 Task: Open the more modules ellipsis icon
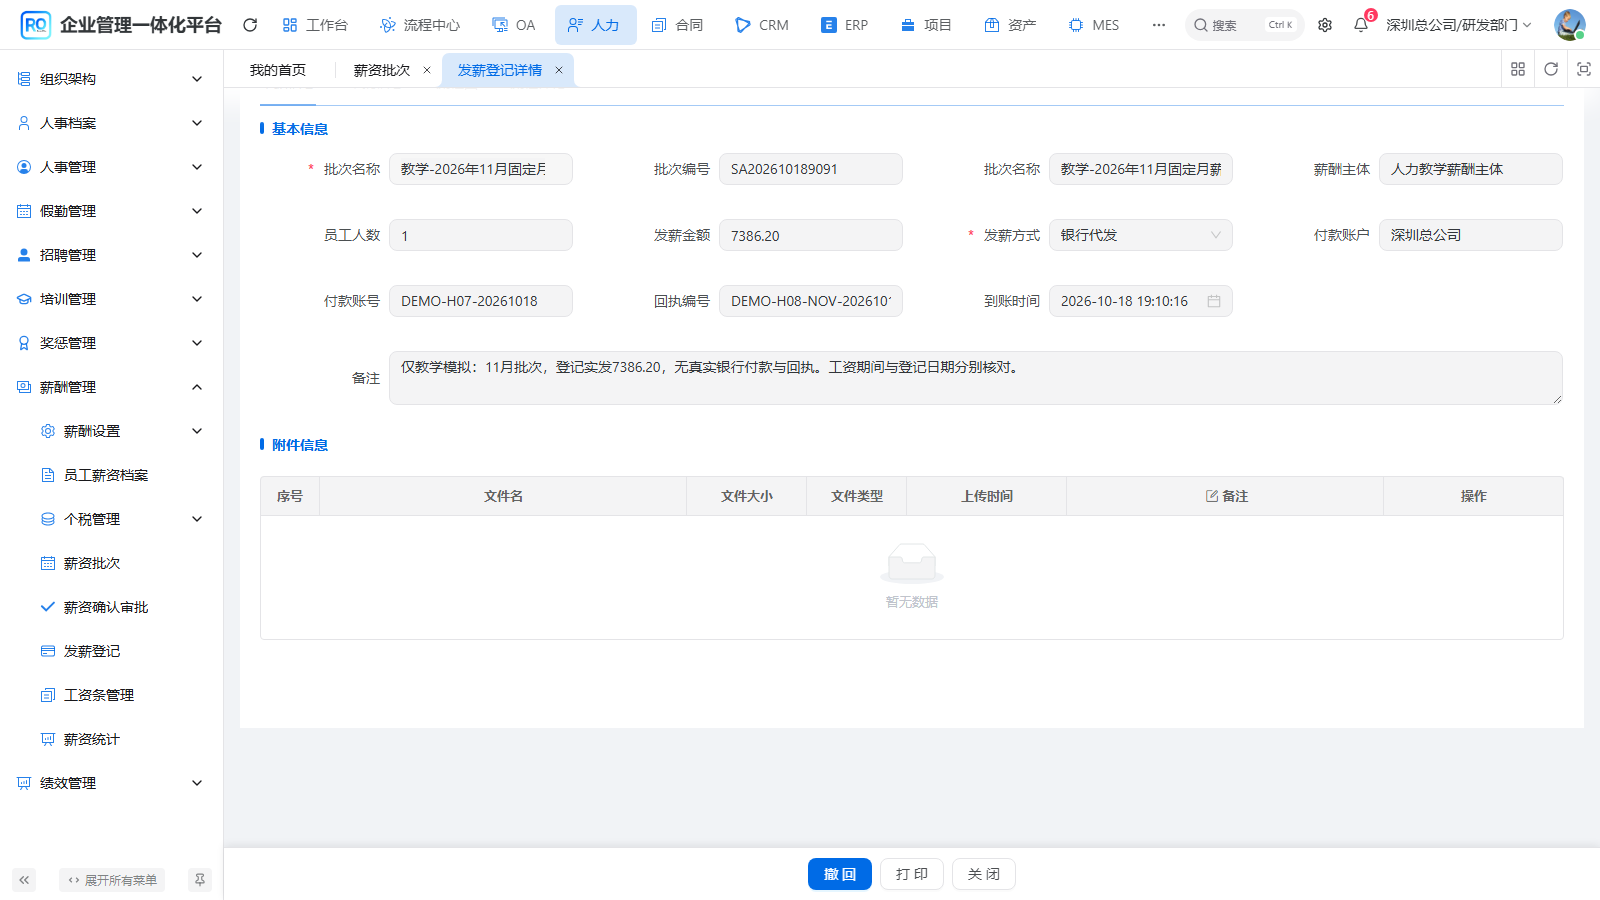click(x=1158, y=25)
